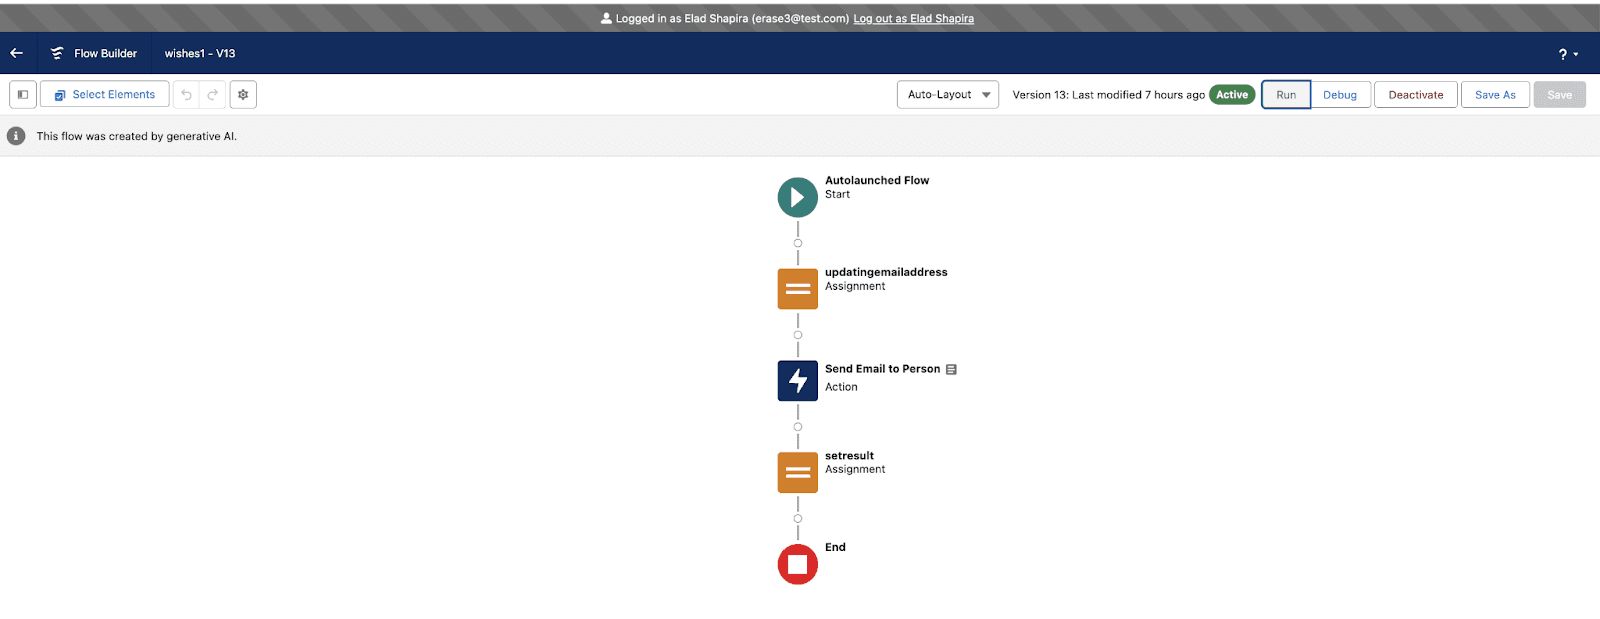Click the back arrow in the header
Viewport: 1600px width, 619px height.
pyautogui.click(x=17, y=53)
